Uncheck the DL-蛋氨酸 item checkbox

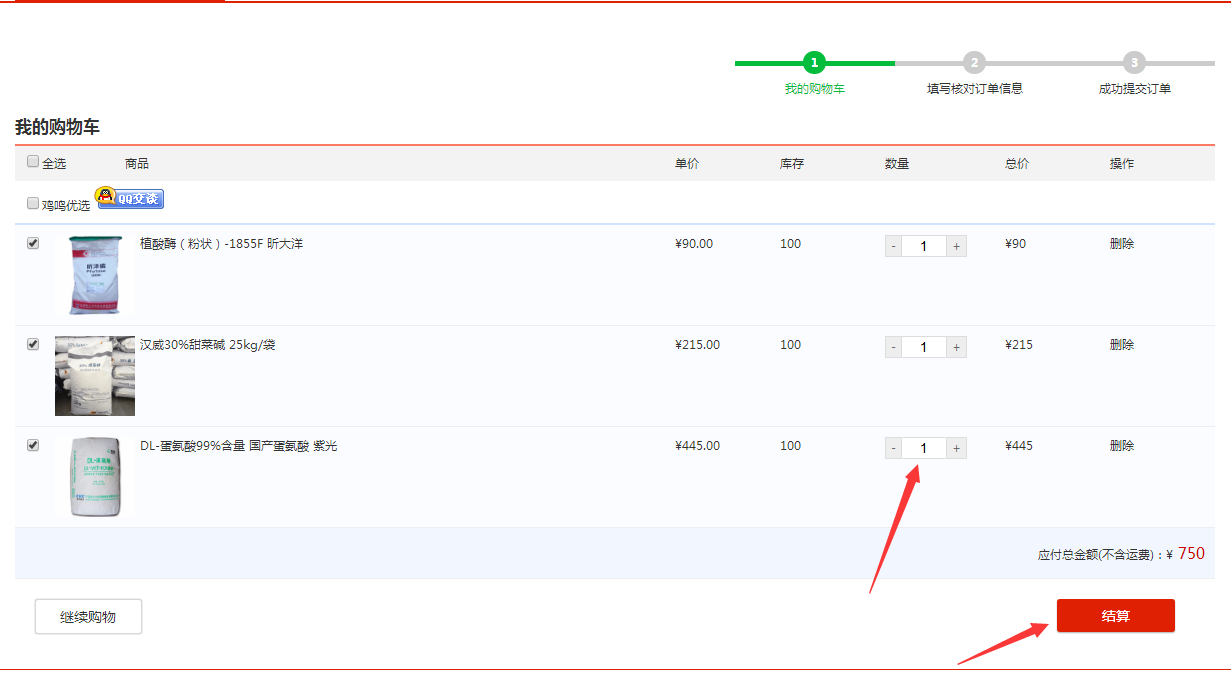[33, 445]
